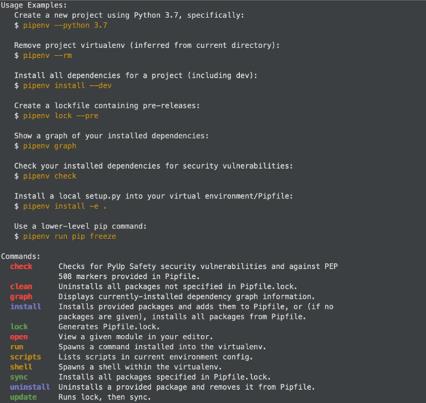Select the 'scripts' command in the list
Viewport: 426px width, 403px height.
coord(26,357)
